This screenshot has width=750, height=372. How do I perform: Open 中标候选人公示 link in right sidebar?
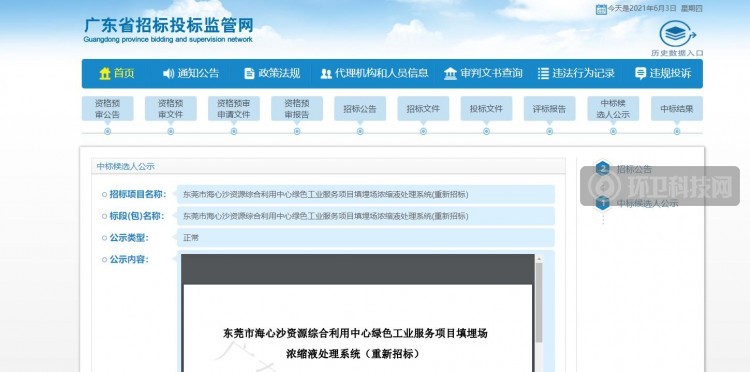[647, 203]
